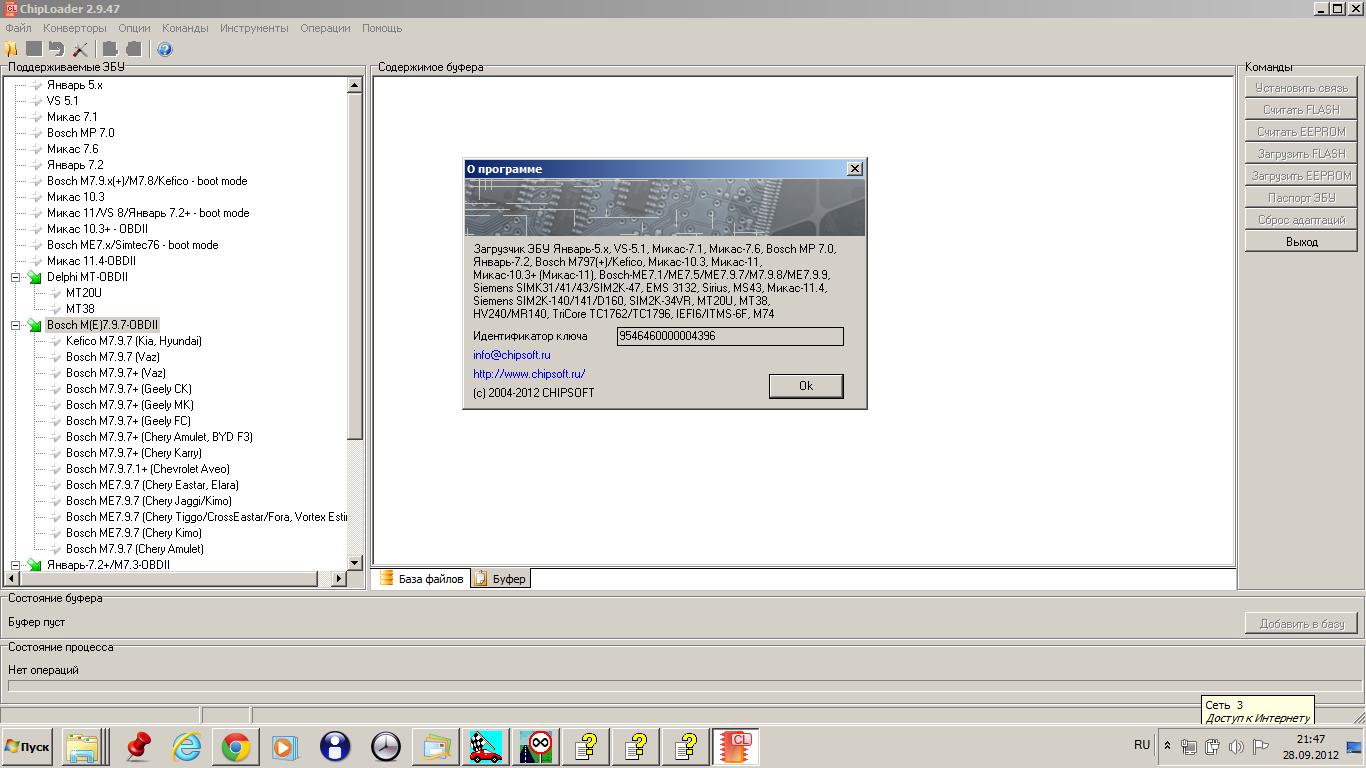
Task: Click the red pushpin taskbar icon
Action: (138, 747)
